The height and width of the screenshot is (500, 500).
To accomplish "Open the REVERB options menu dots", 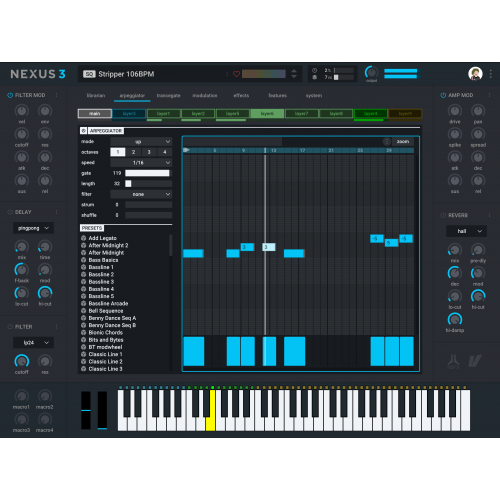I will point(489,215).
